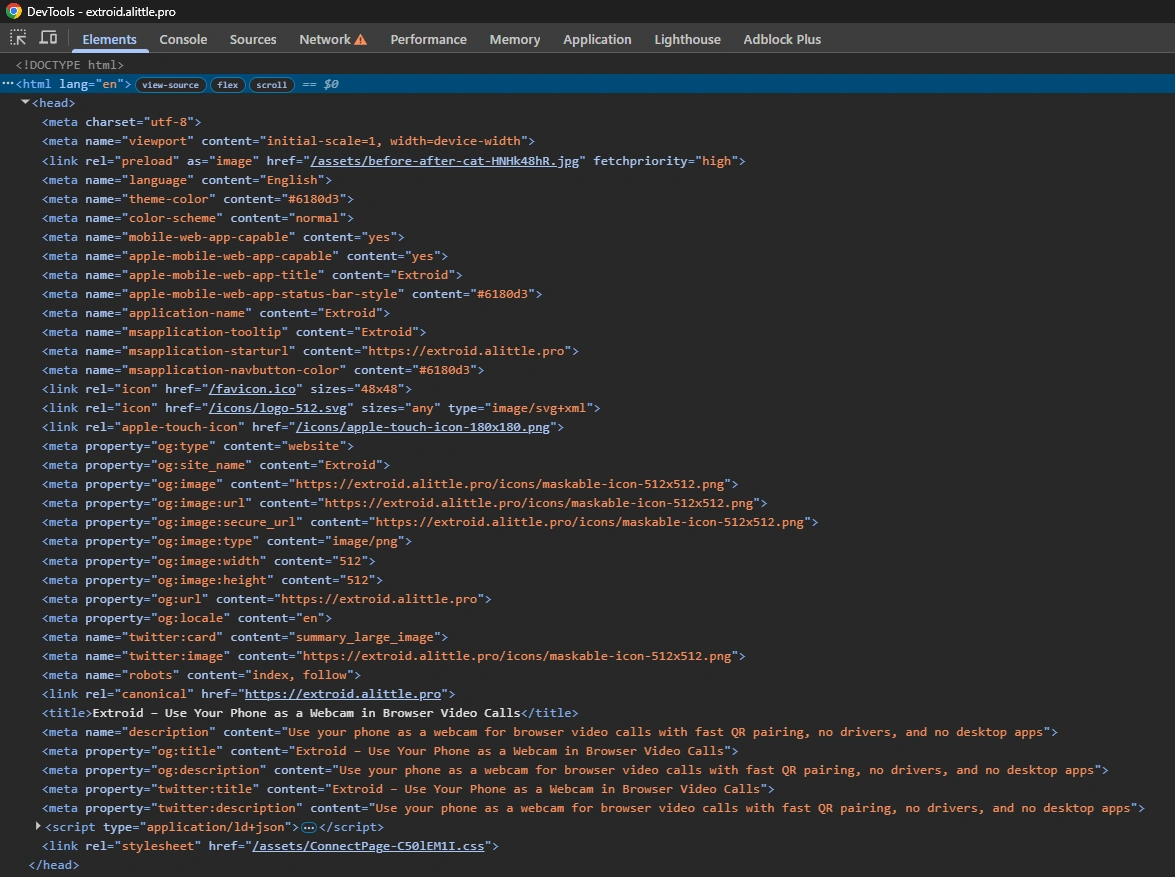Select the twitter:card meta node
1175x877 pixels.
click(x=245, y=636)
